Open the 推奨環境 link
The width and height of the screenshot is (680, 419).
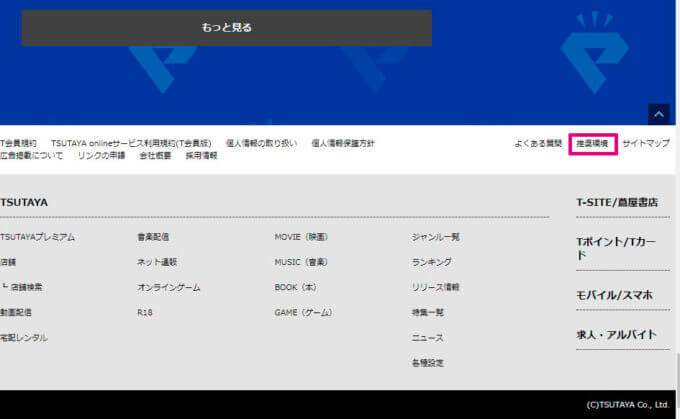pos(592,144)
